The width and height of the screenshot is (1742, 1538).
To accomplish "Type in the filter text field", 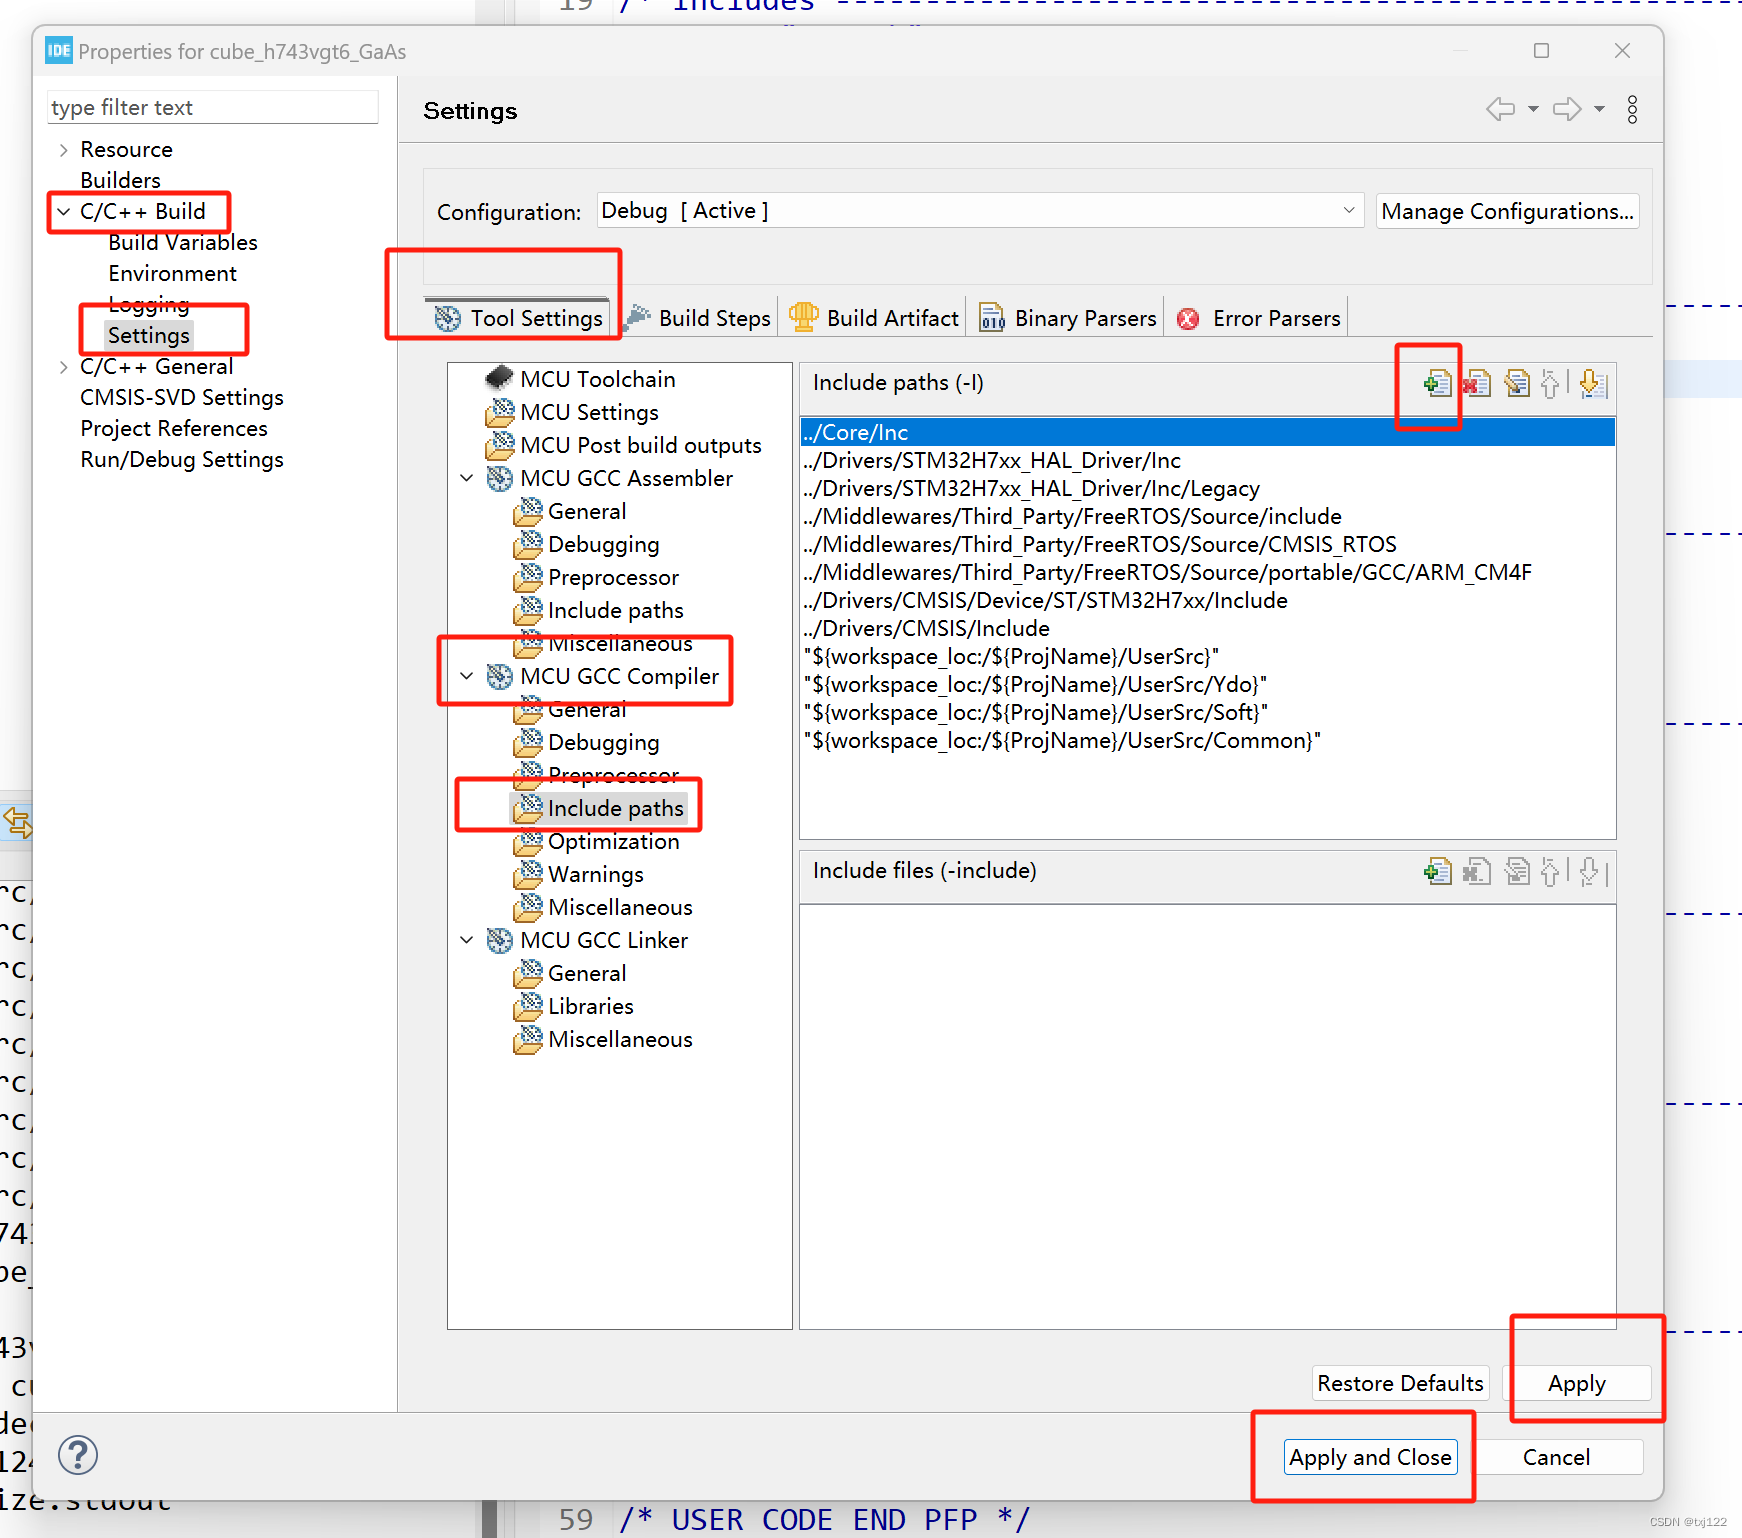I will 212,107.
